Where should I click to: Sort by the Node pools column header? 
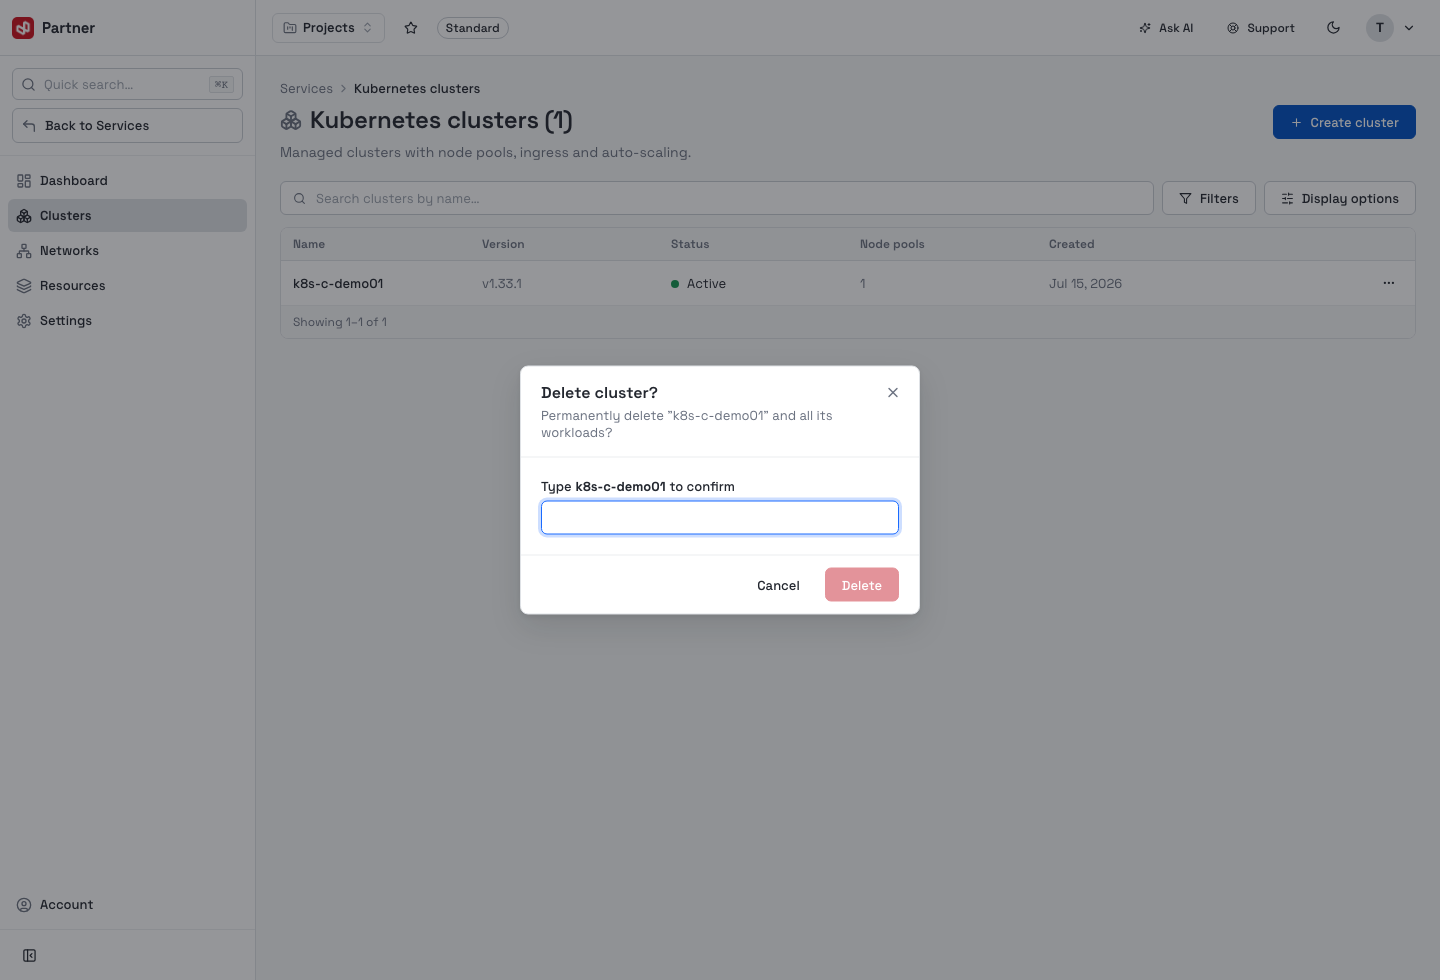pos(892,244)
